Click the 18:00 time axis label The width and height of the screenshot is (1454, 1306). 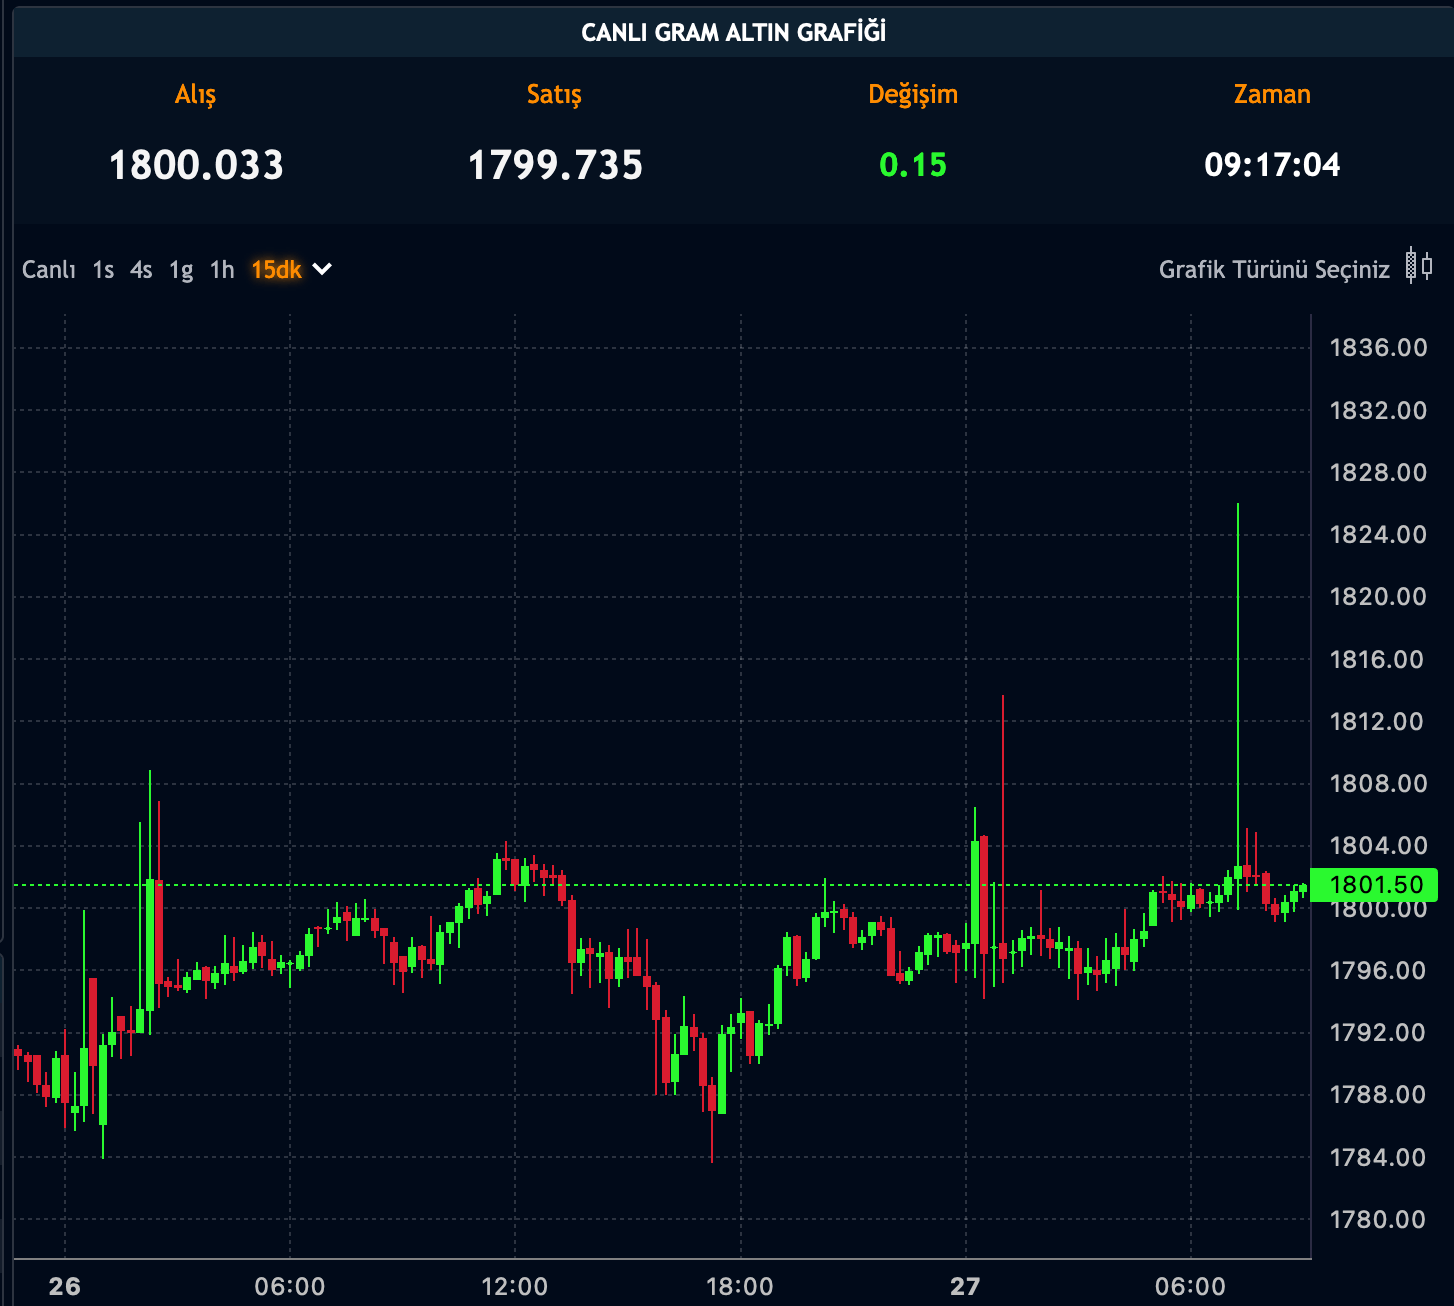[x=740, y=1286]
